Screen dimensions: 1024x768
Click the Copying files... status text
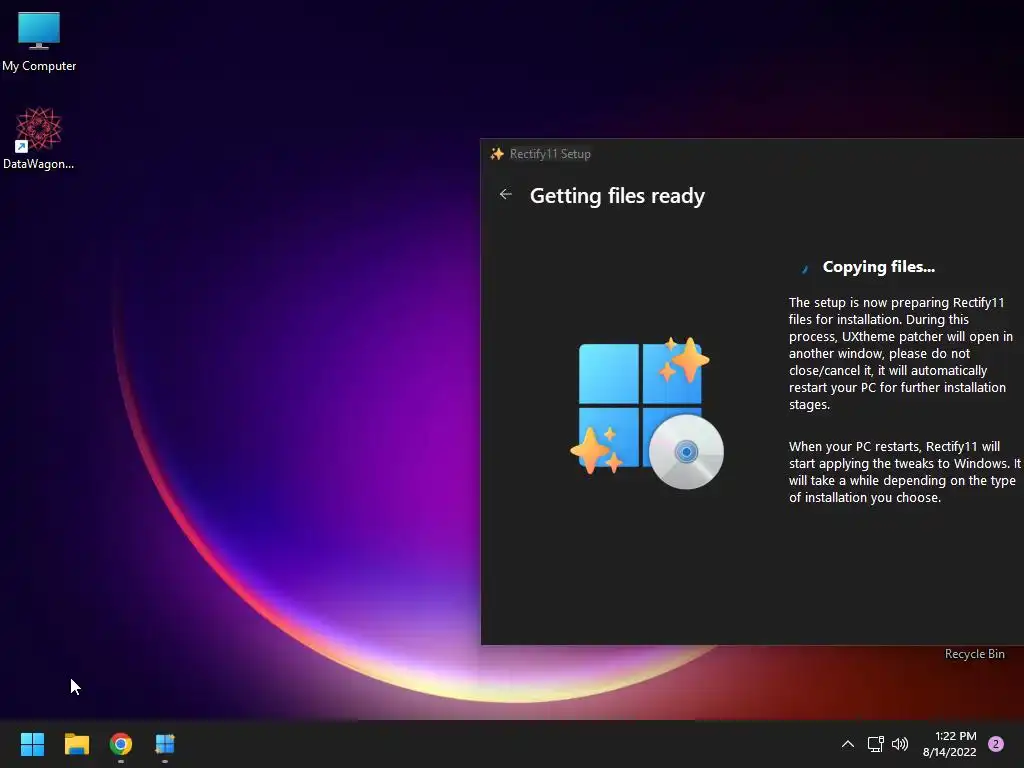(x=878, y=267)
